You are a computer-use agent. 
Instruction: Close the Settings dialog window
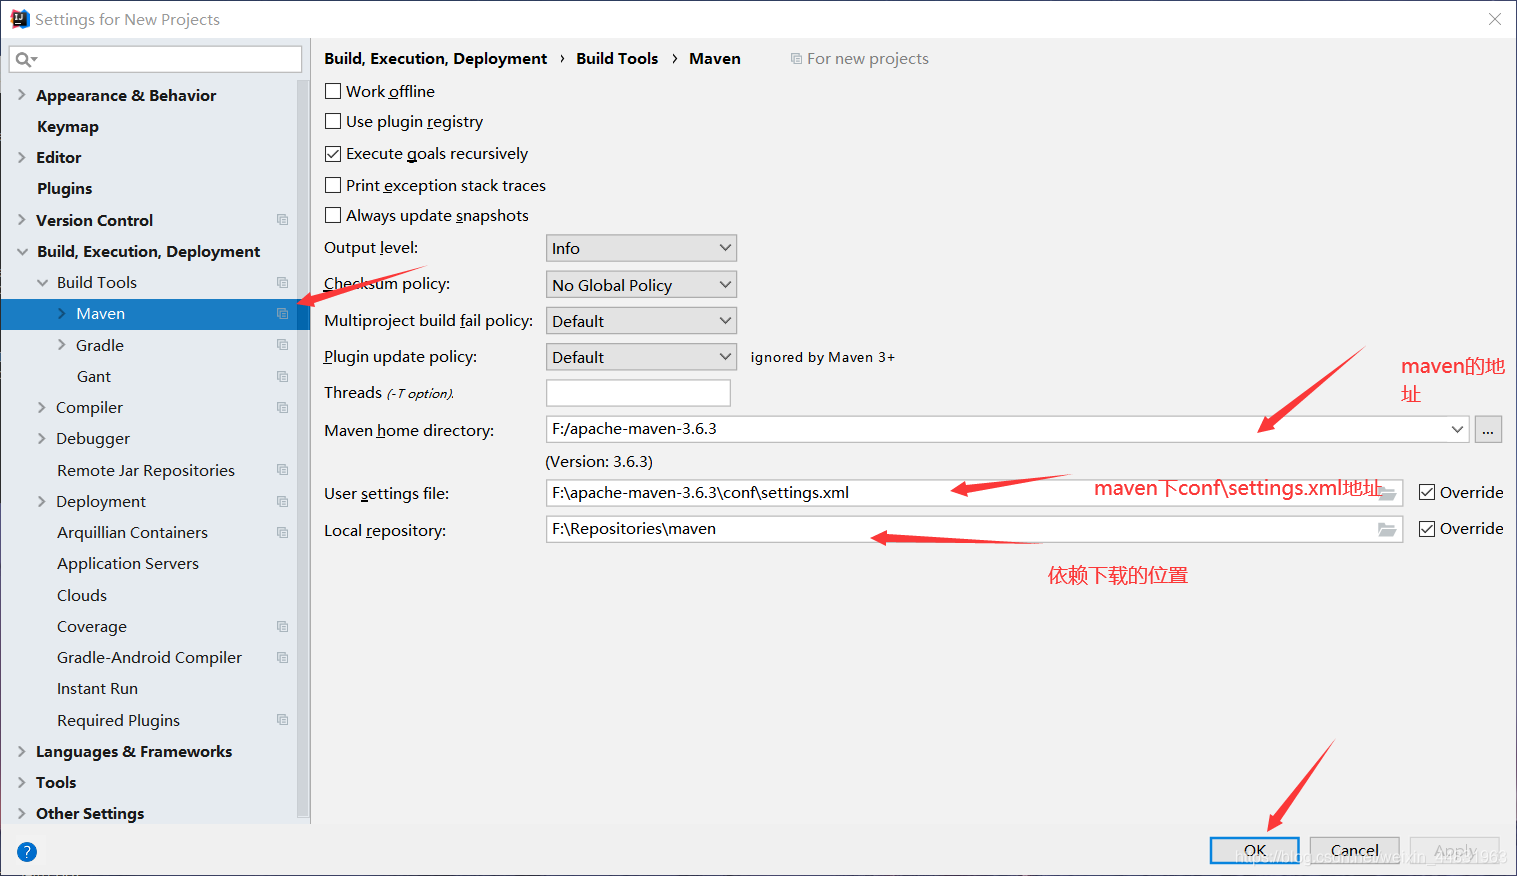(1495, 19)
